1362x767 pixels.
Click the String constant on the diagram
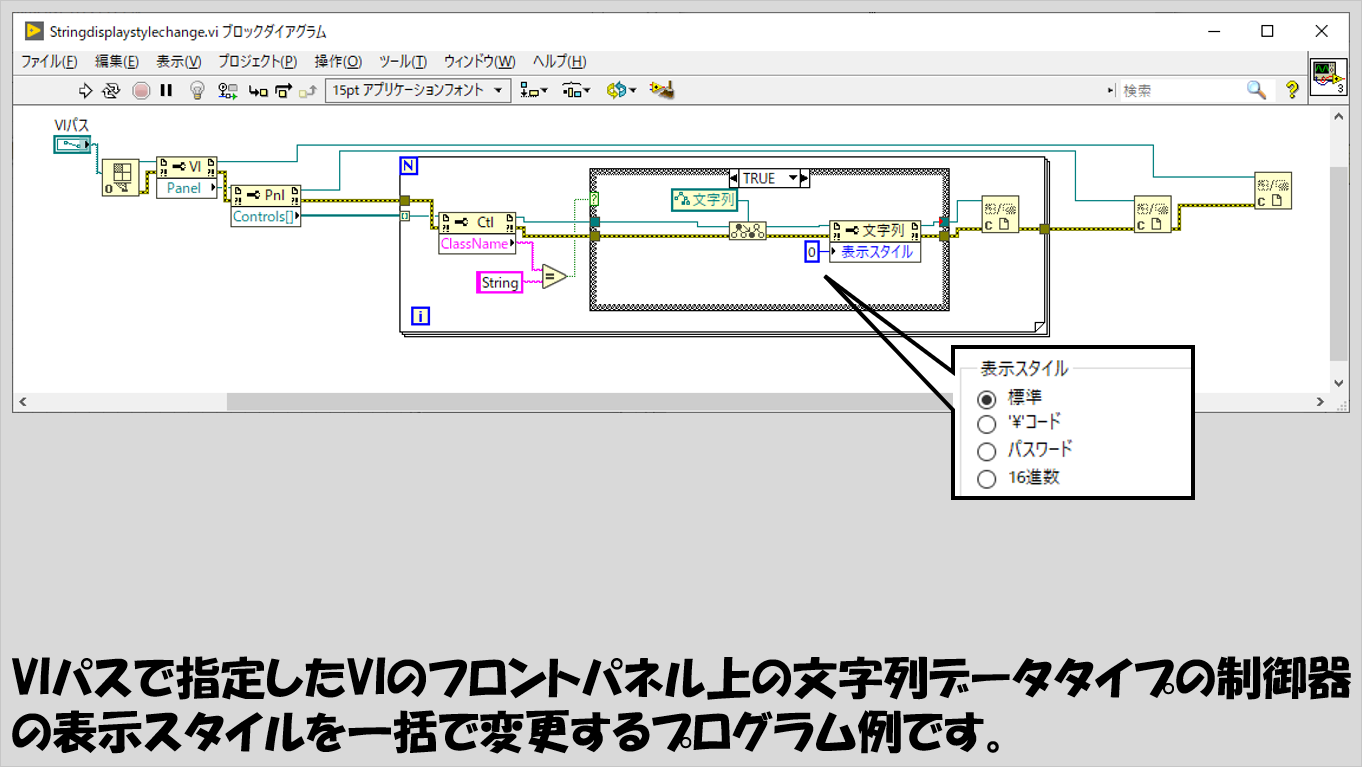coord(500,283)
